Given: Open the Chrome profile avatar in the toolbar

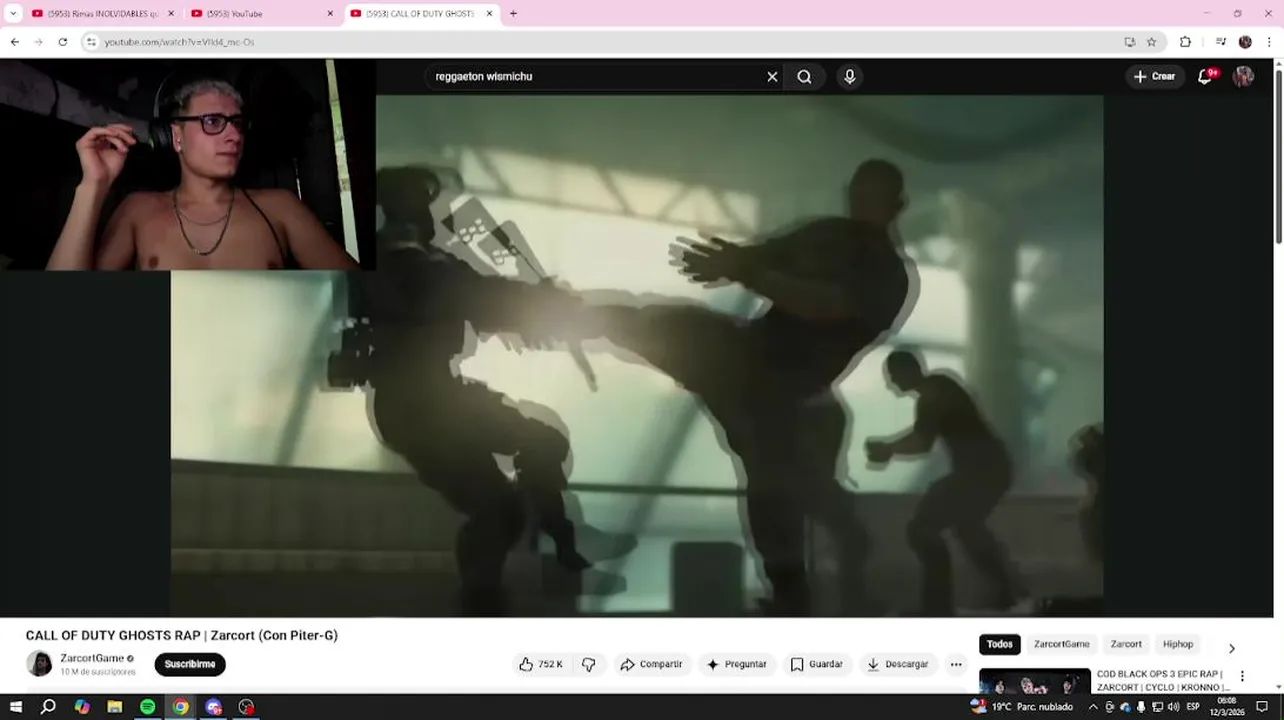Looking at the screenshot, I should [1245, 42].
